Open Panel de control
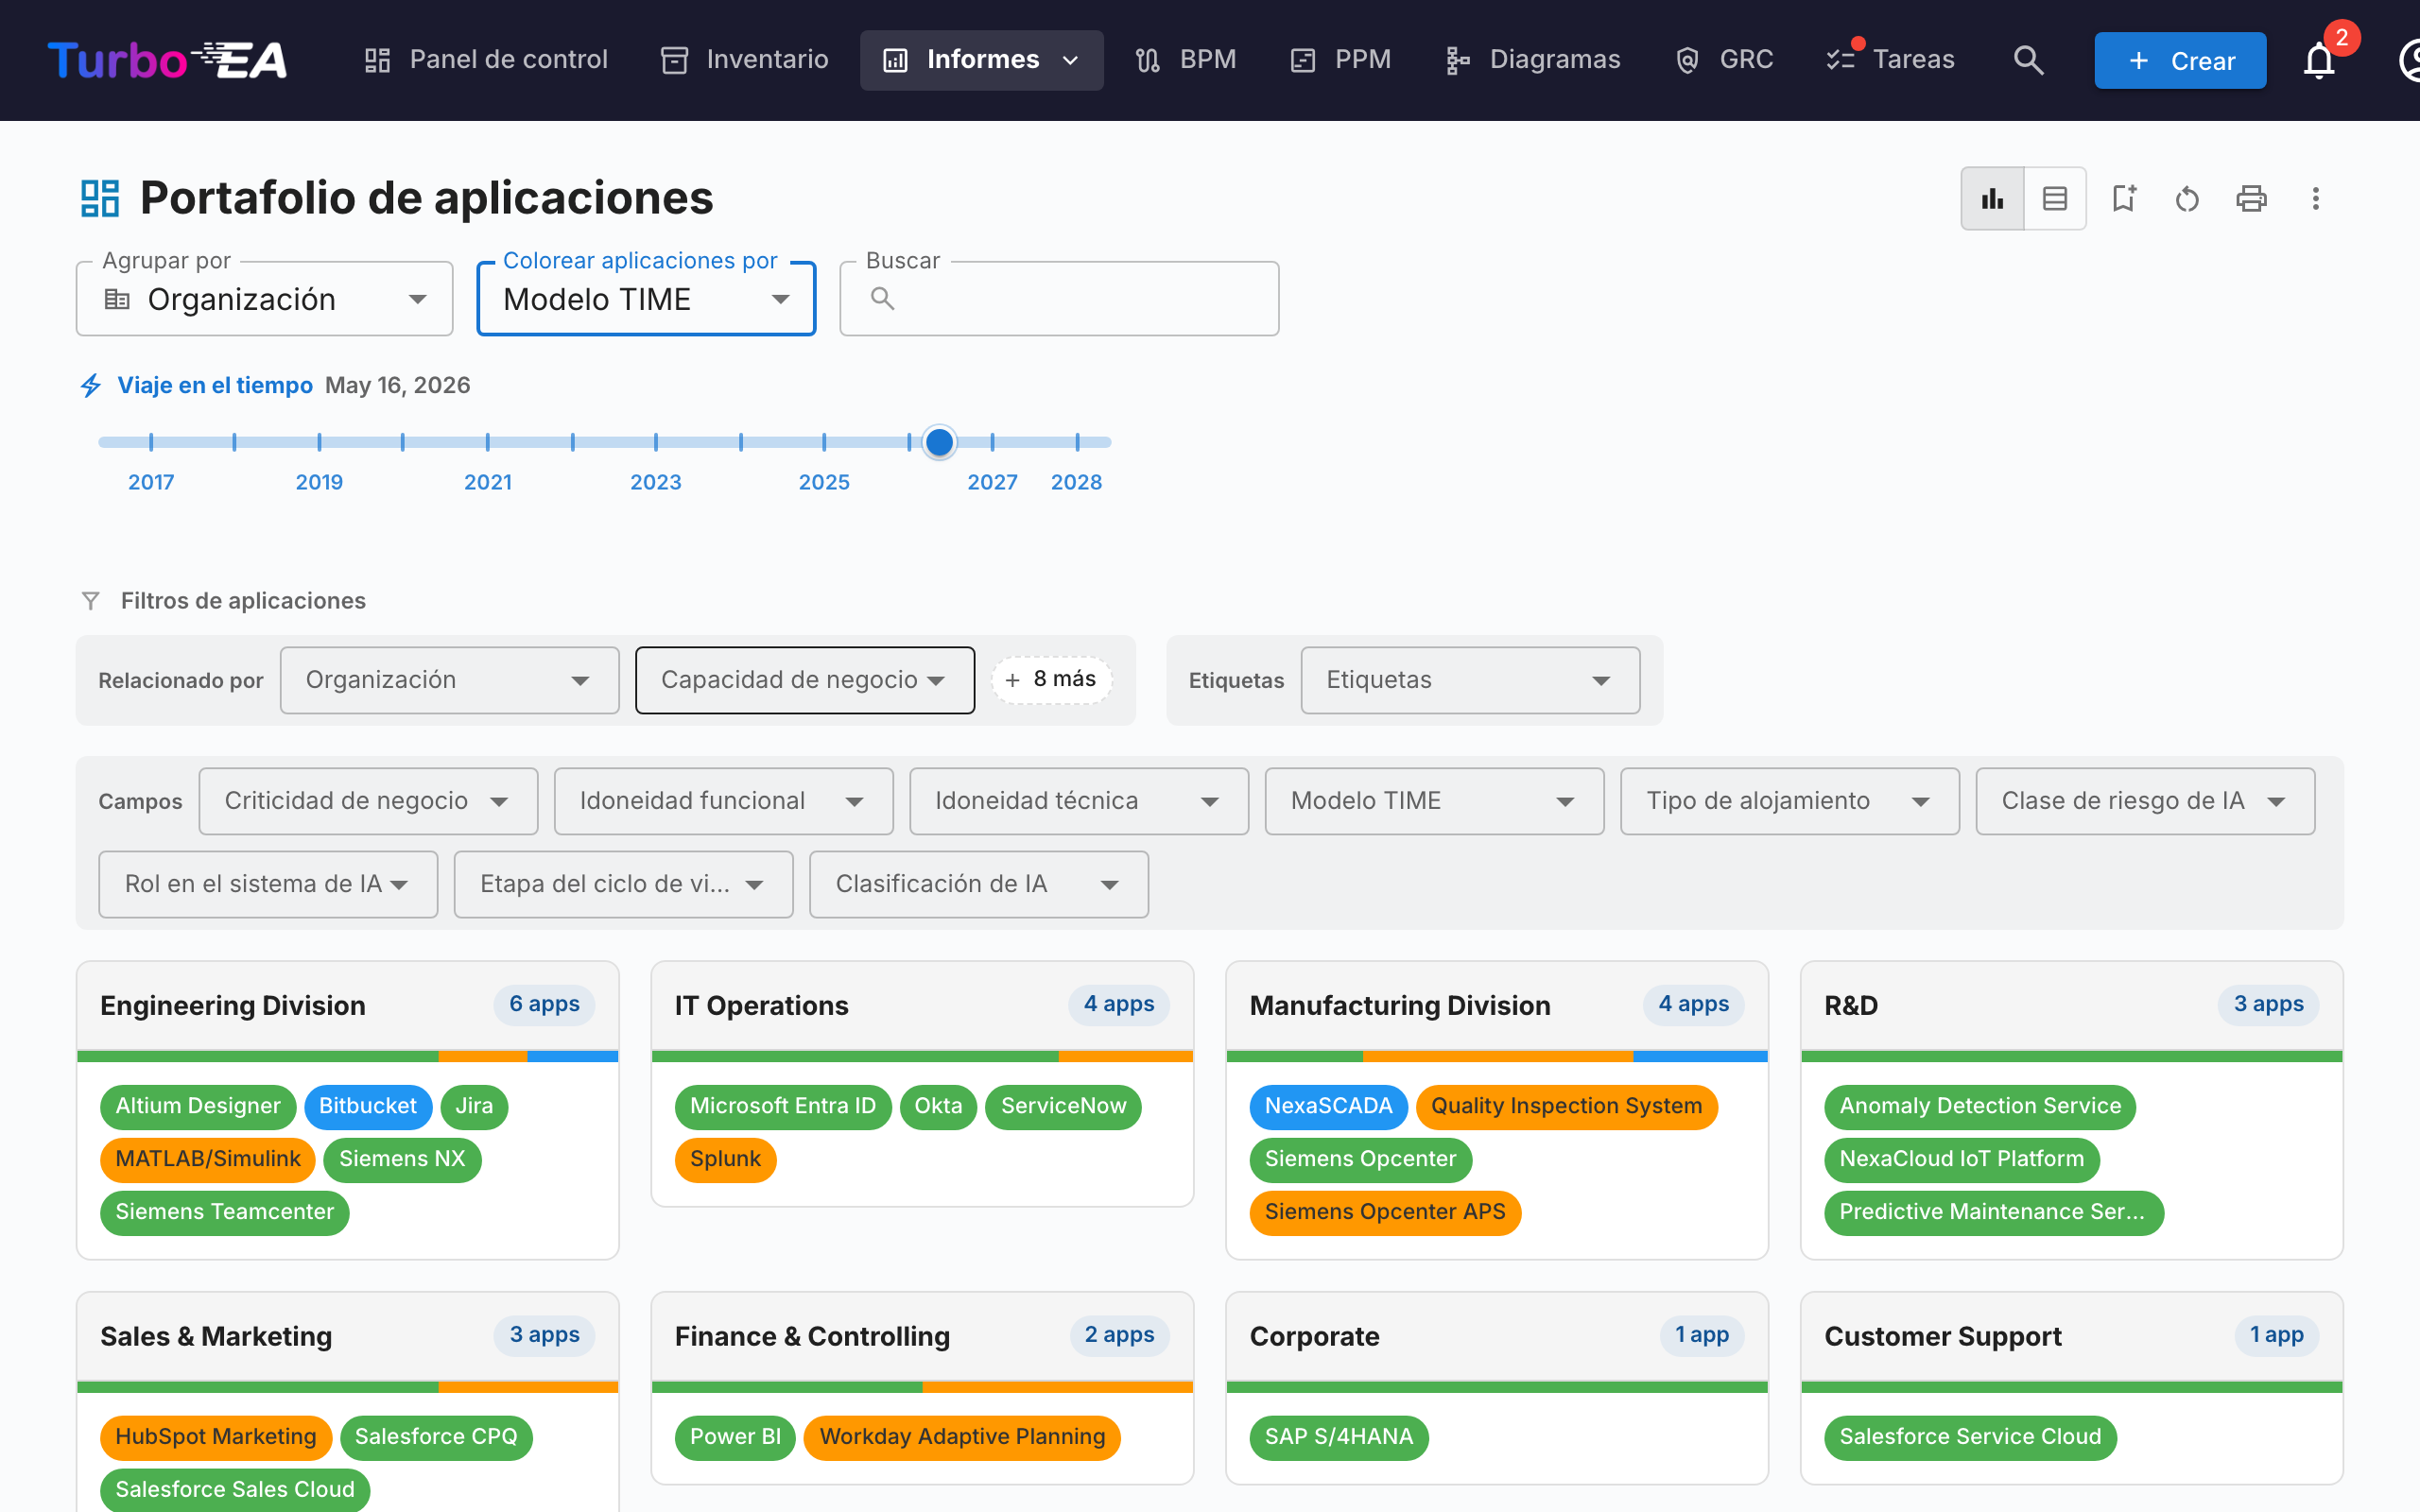The height and width of the screenshot is (1512, 2420). click(485, 60)
